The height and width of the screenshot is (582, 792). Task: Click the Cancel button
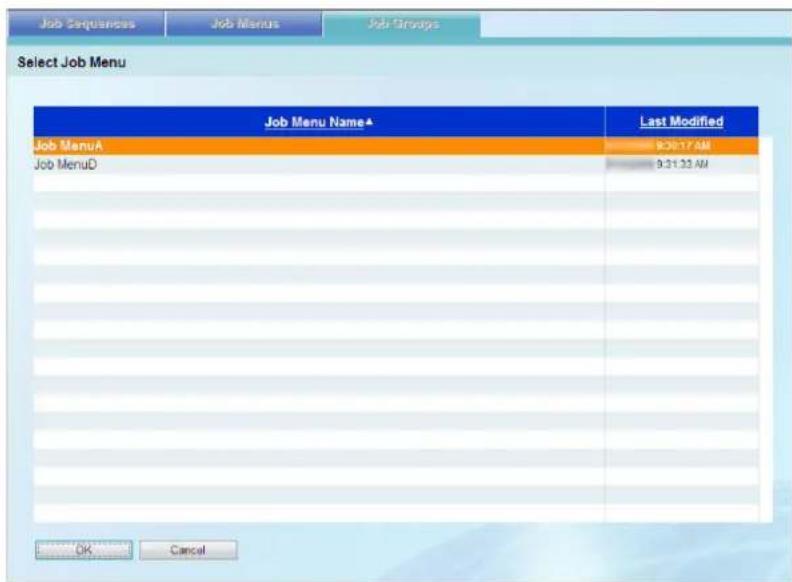point(188,550)
